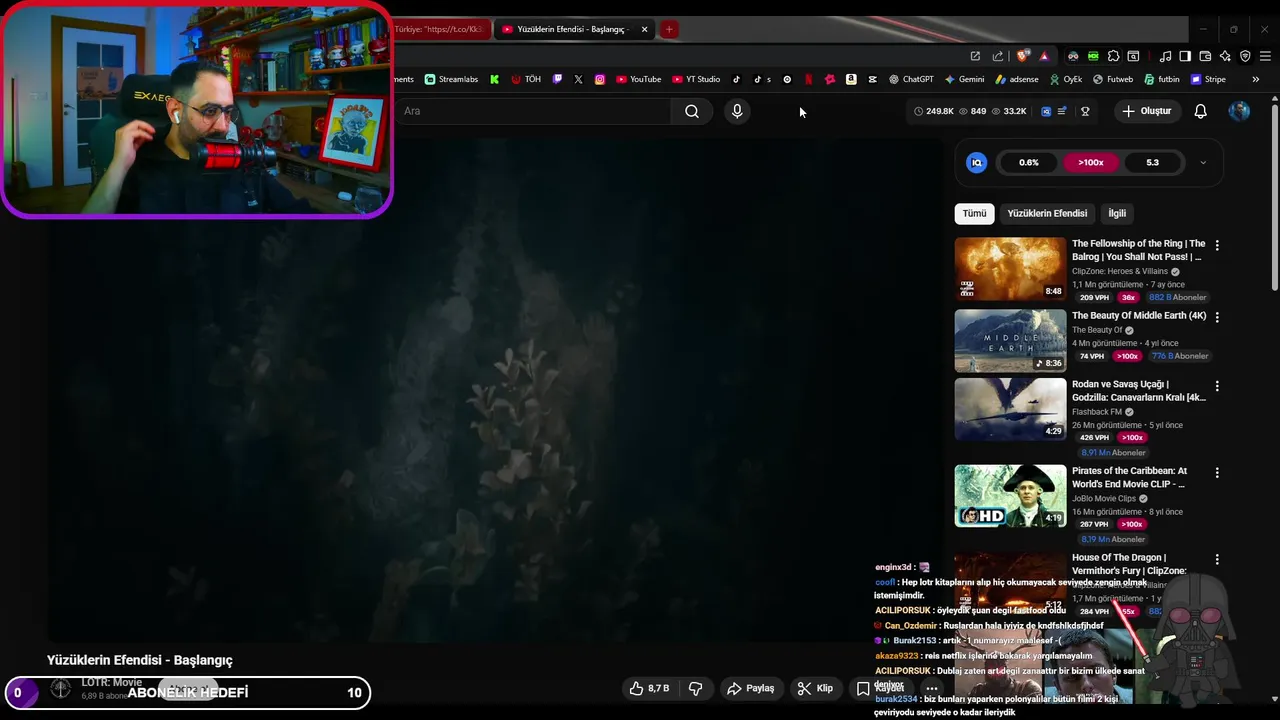Open the YouTube bookmark in the bookmarks bar
1280x720 pixels.
[x=638, y=79]
